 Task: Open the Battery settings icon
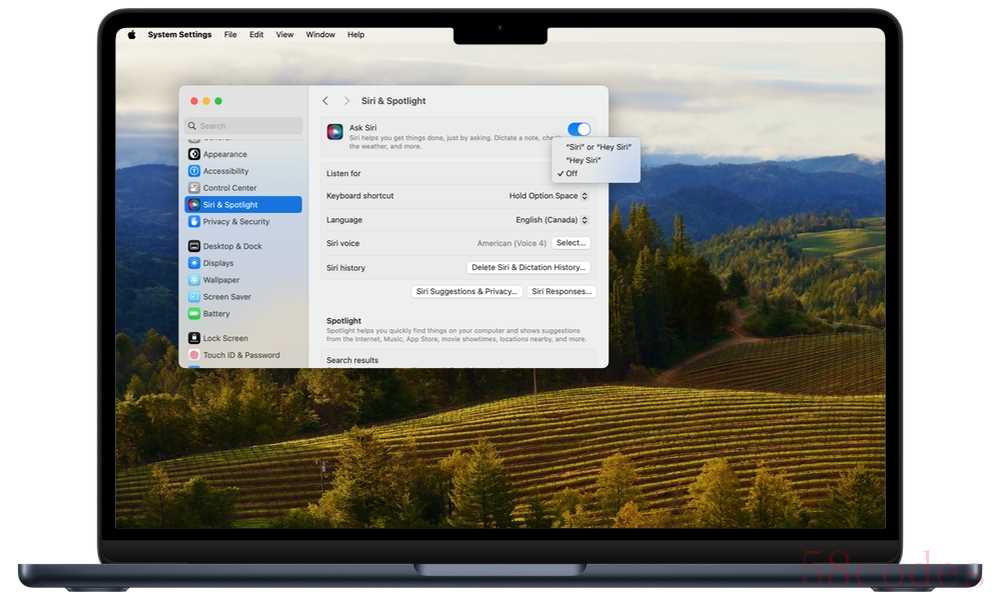(x=194, y=314)
